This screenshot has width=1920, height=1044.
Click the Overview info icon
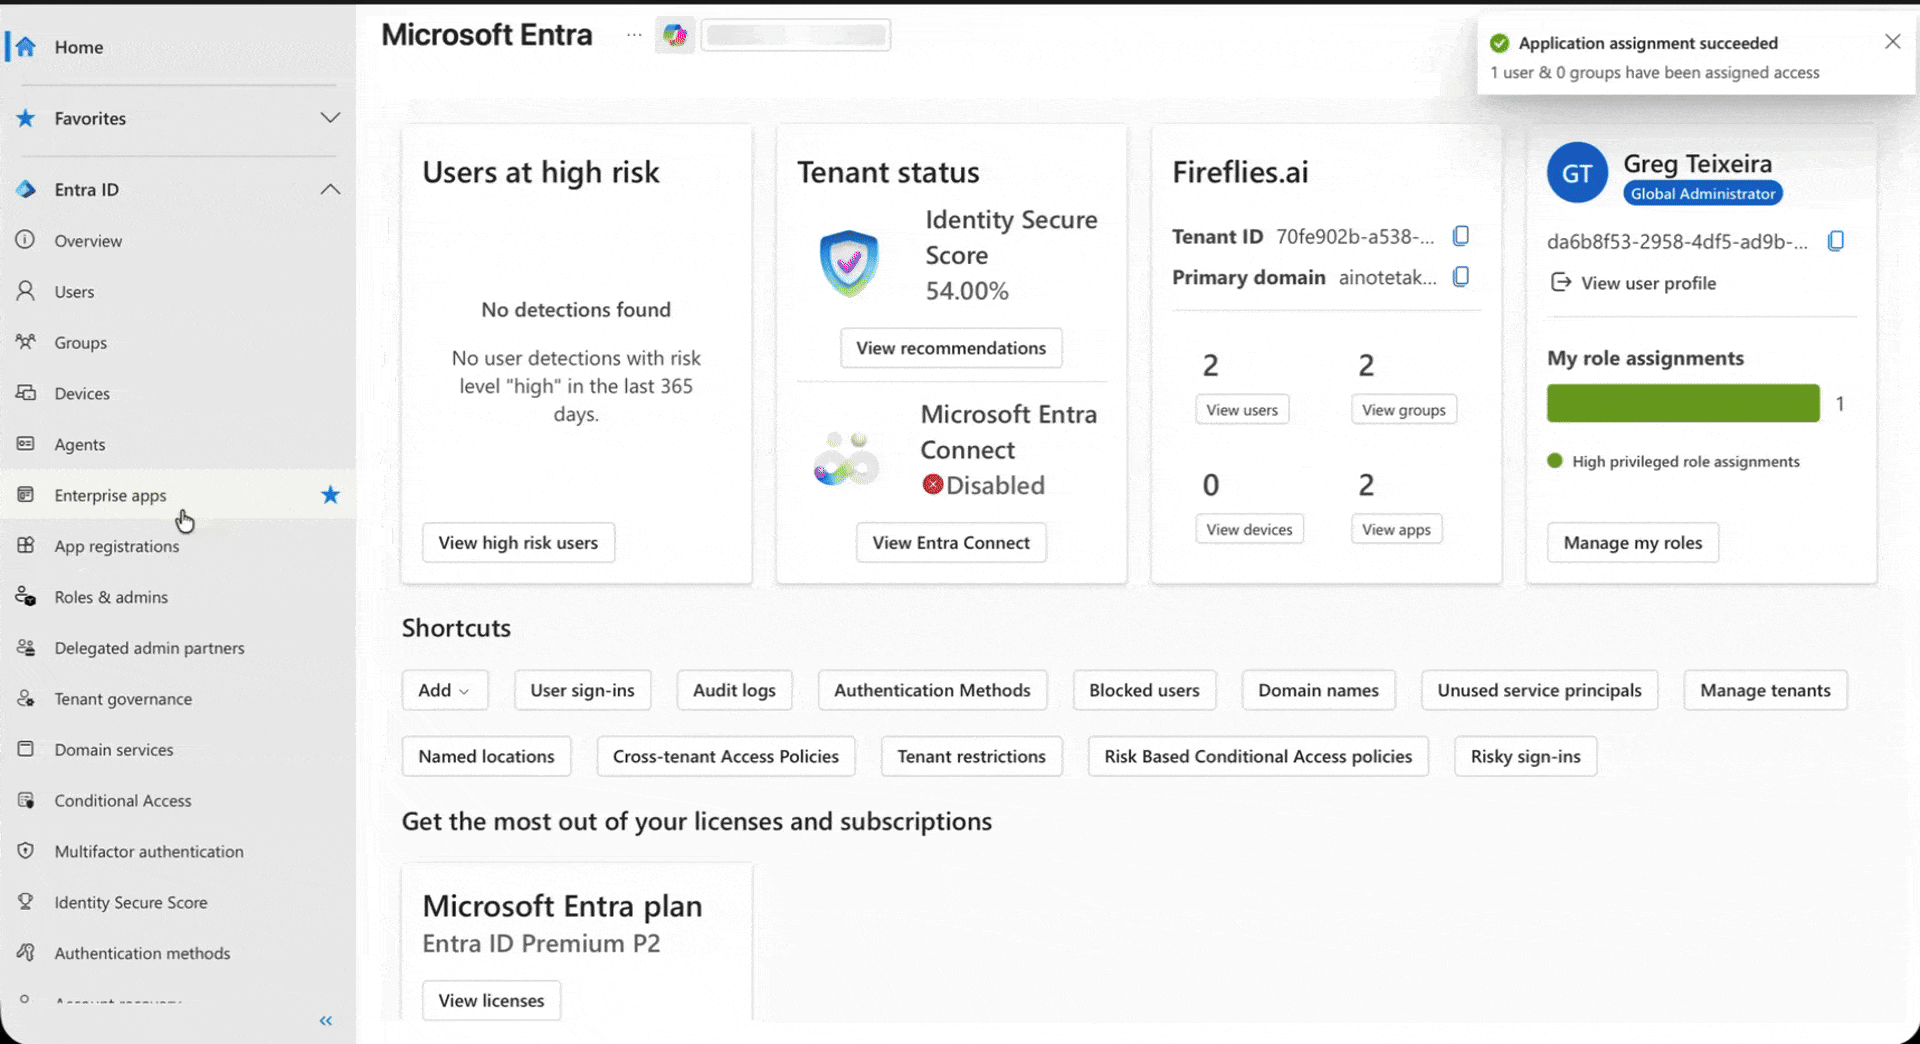(x=26, y=240)
